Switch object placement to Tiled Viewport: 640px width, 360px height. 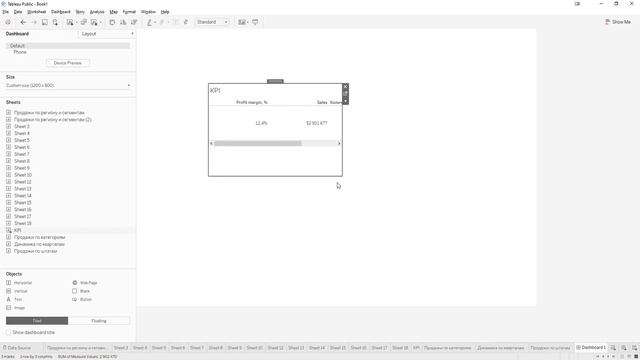(x=37, y=321)
